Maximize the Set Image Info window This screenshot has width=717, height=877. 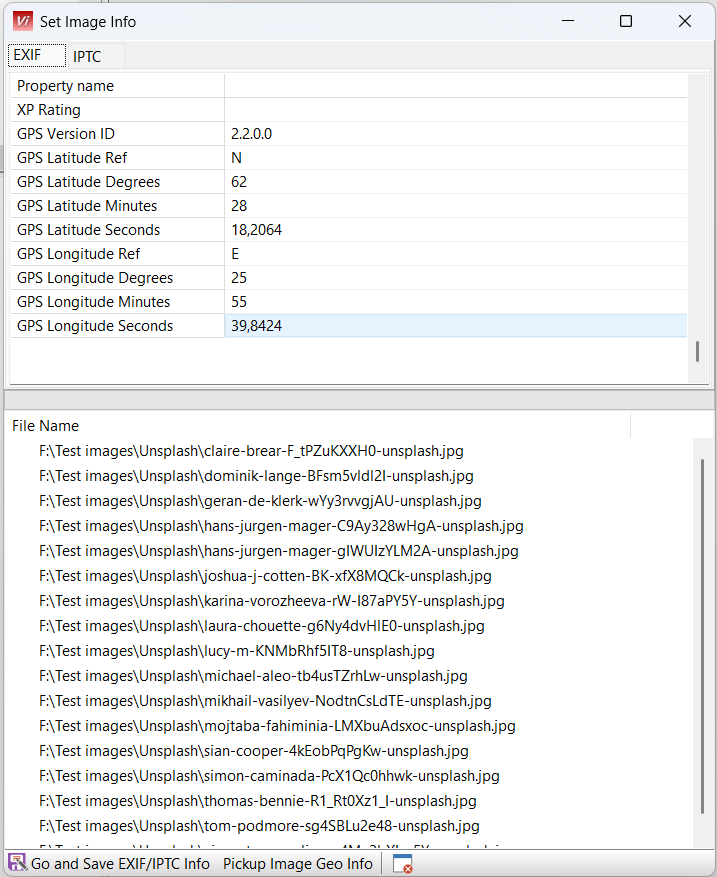(x=626, y=21)
